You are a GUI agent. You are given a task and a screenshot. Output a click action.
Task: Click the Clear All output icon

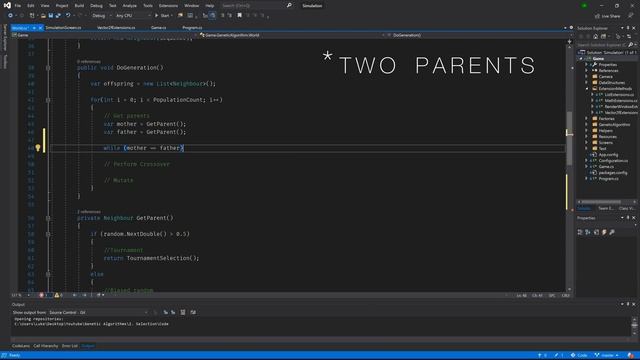click(x=183, y=312)
